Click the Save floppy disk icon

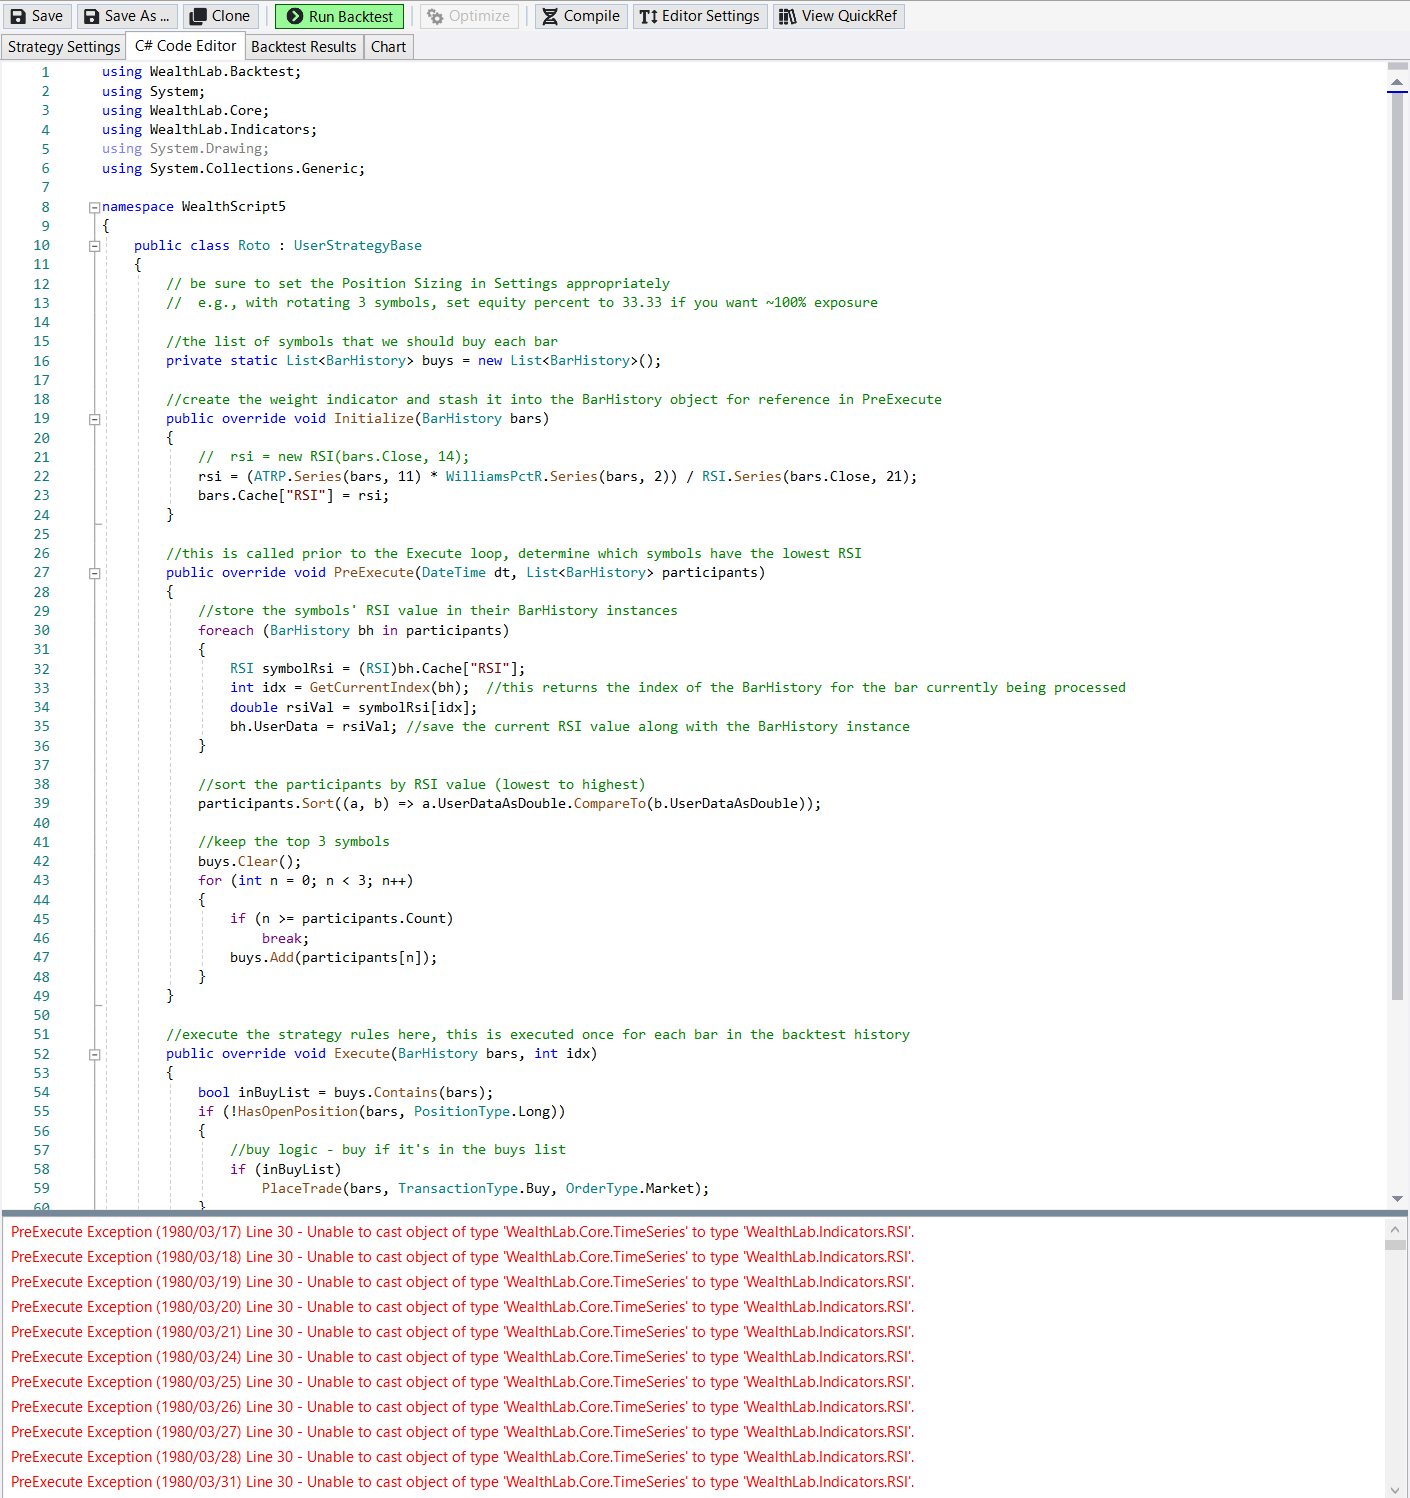pos(18,17)
